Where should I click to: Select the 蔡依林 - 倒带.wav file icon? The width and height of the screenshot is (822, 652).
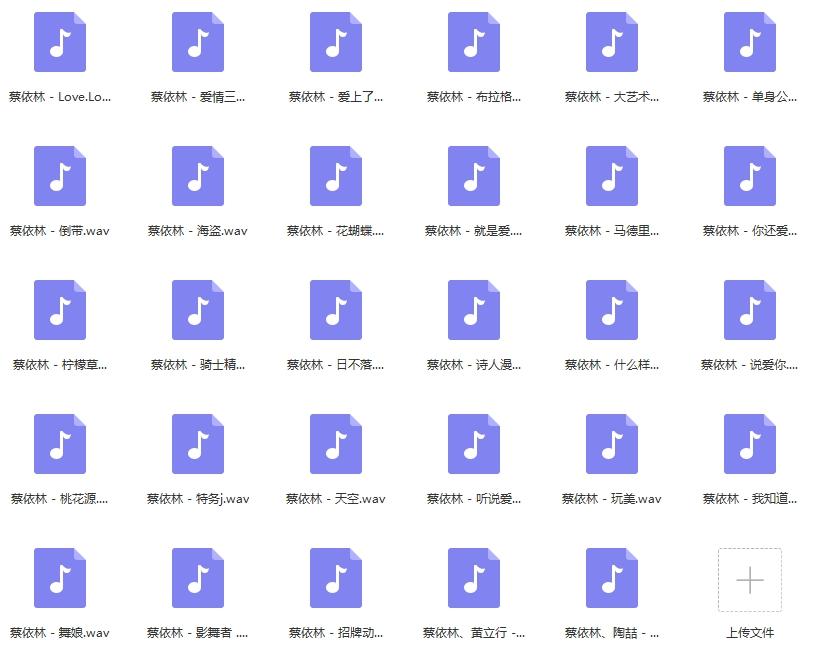coord(60,176)
